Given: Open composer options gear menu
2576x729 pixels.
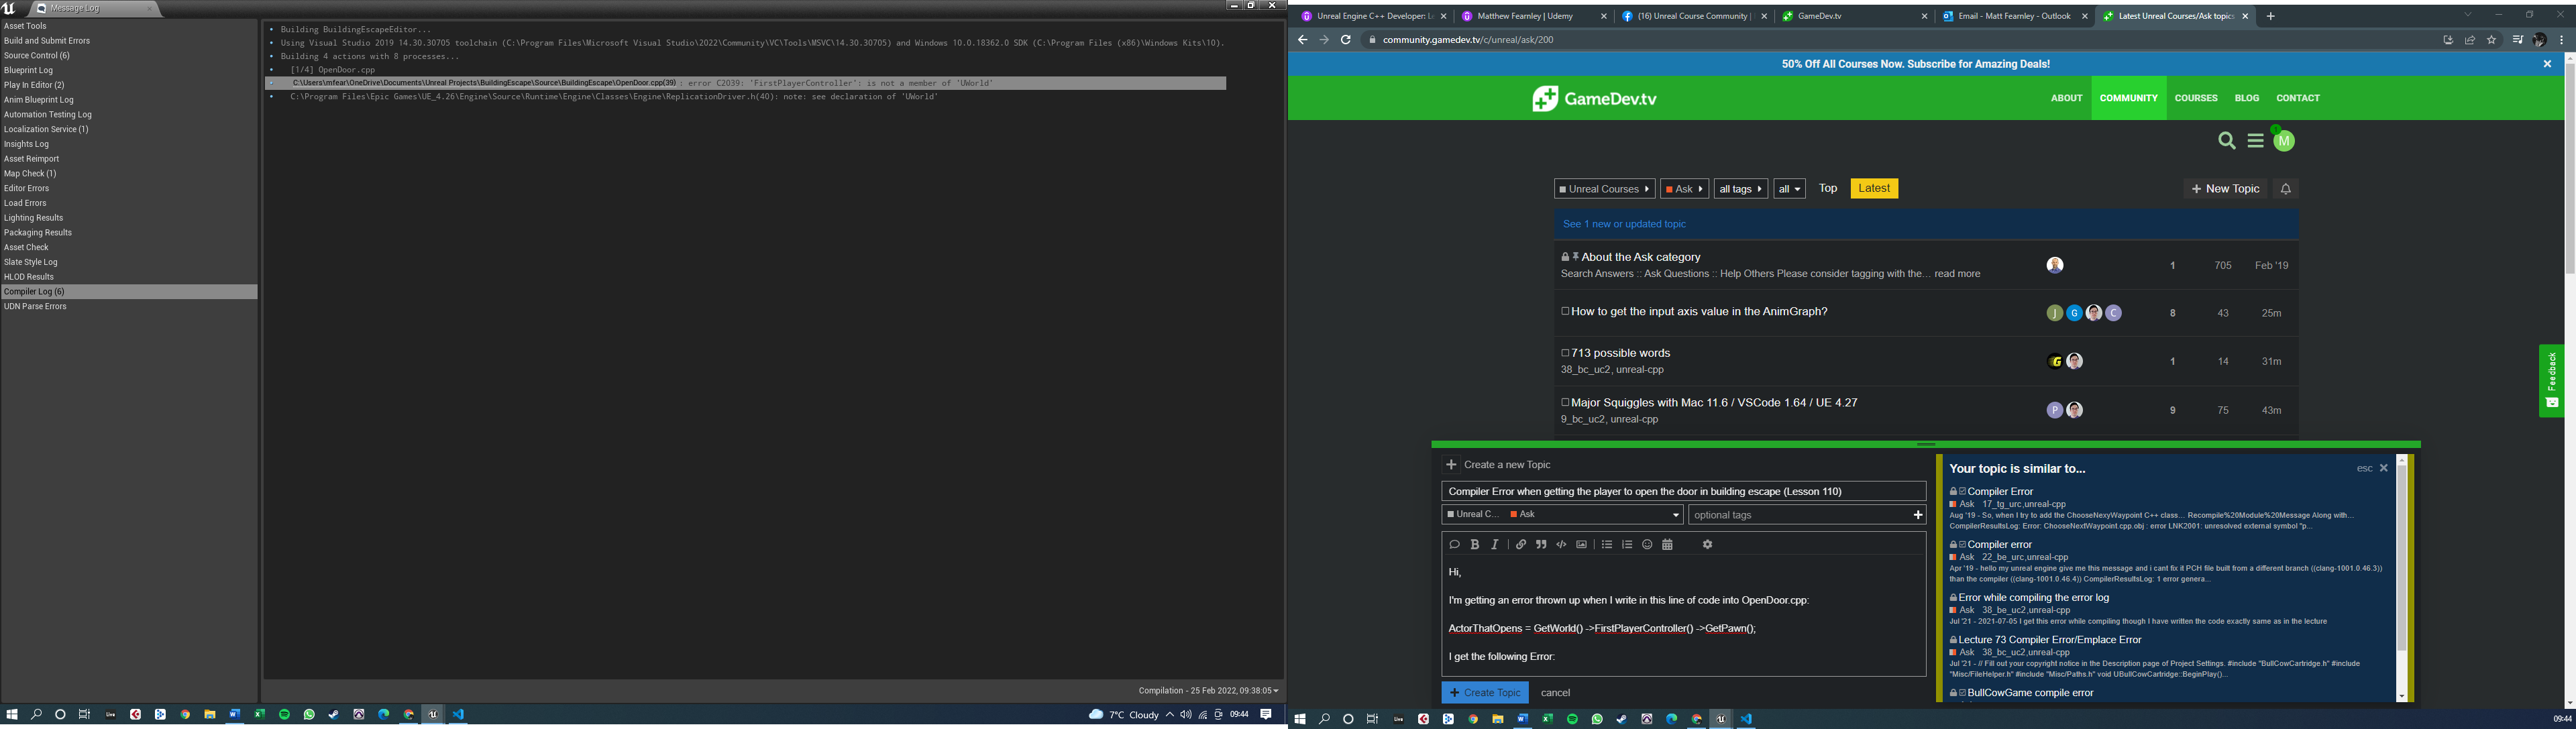Looking at the screenshot, I should point(1707,545).
